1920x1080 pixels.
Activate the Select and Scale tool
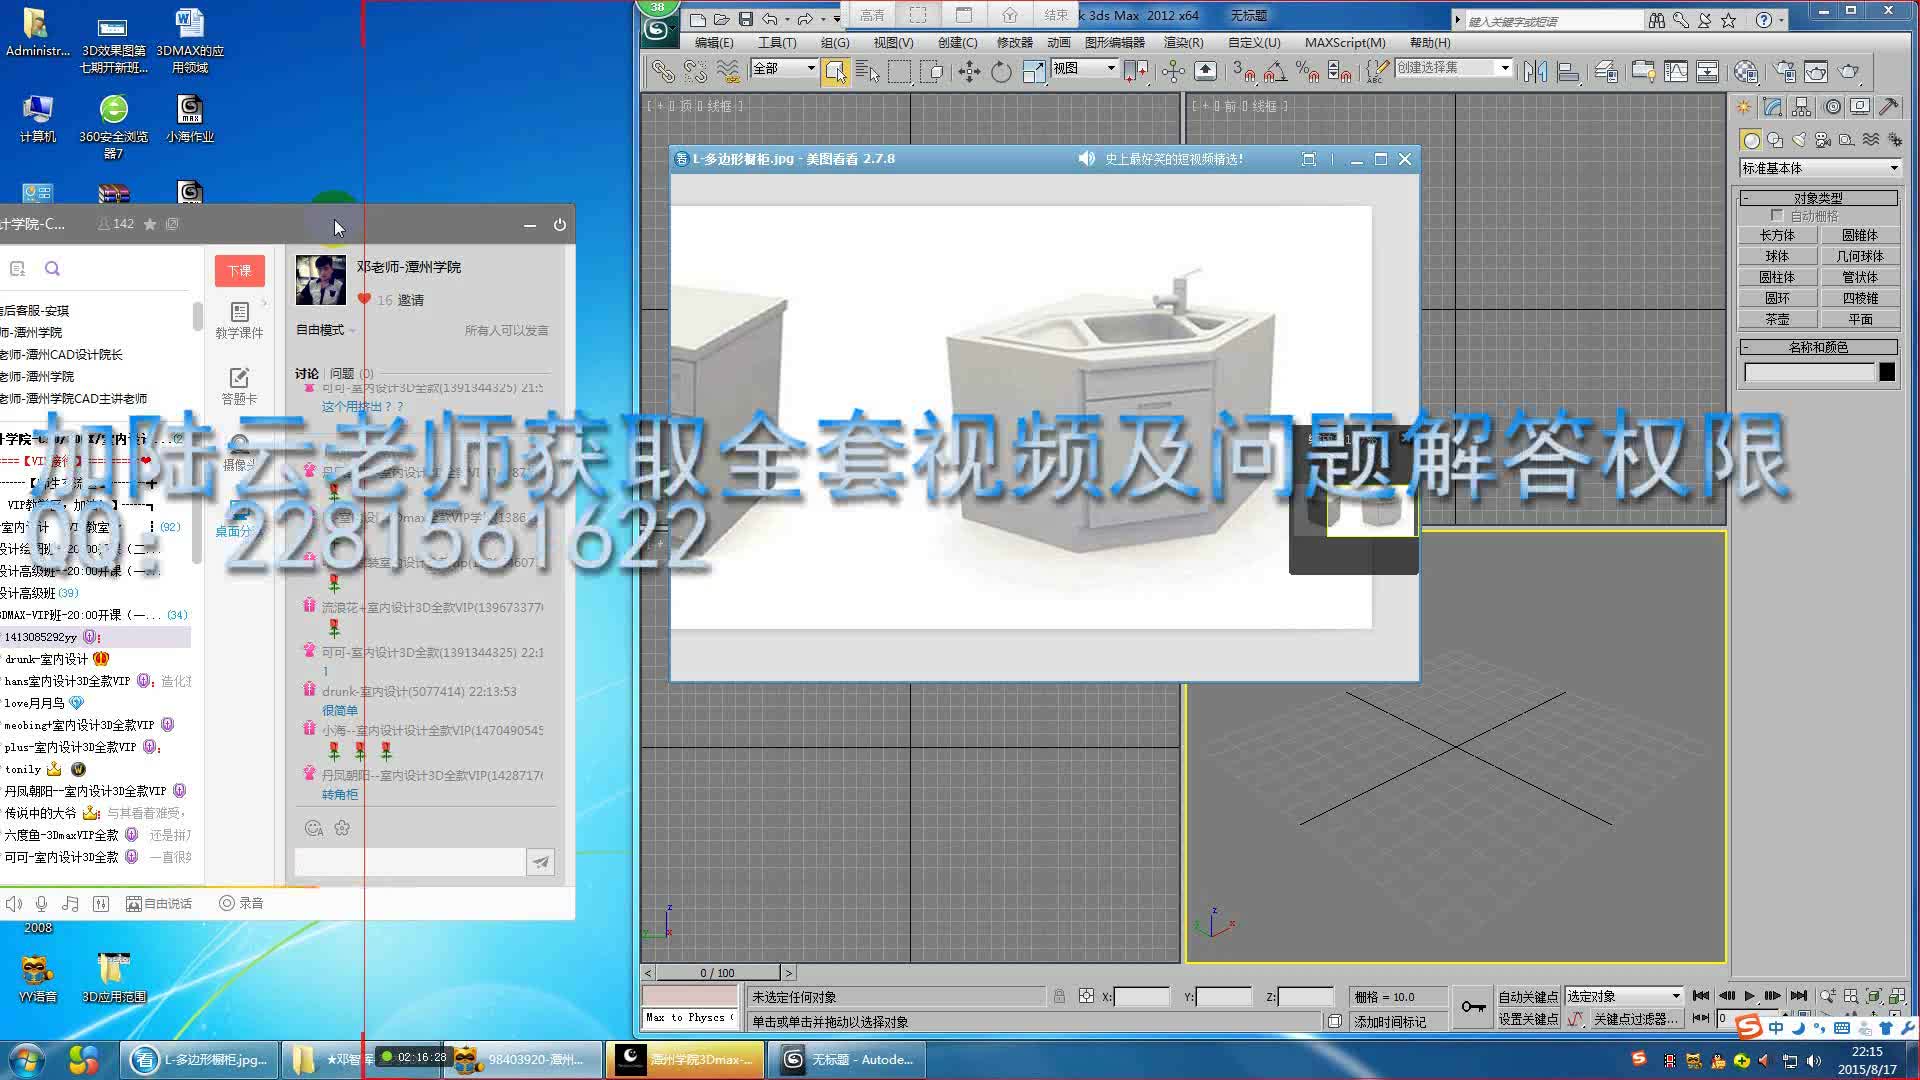1034,71
